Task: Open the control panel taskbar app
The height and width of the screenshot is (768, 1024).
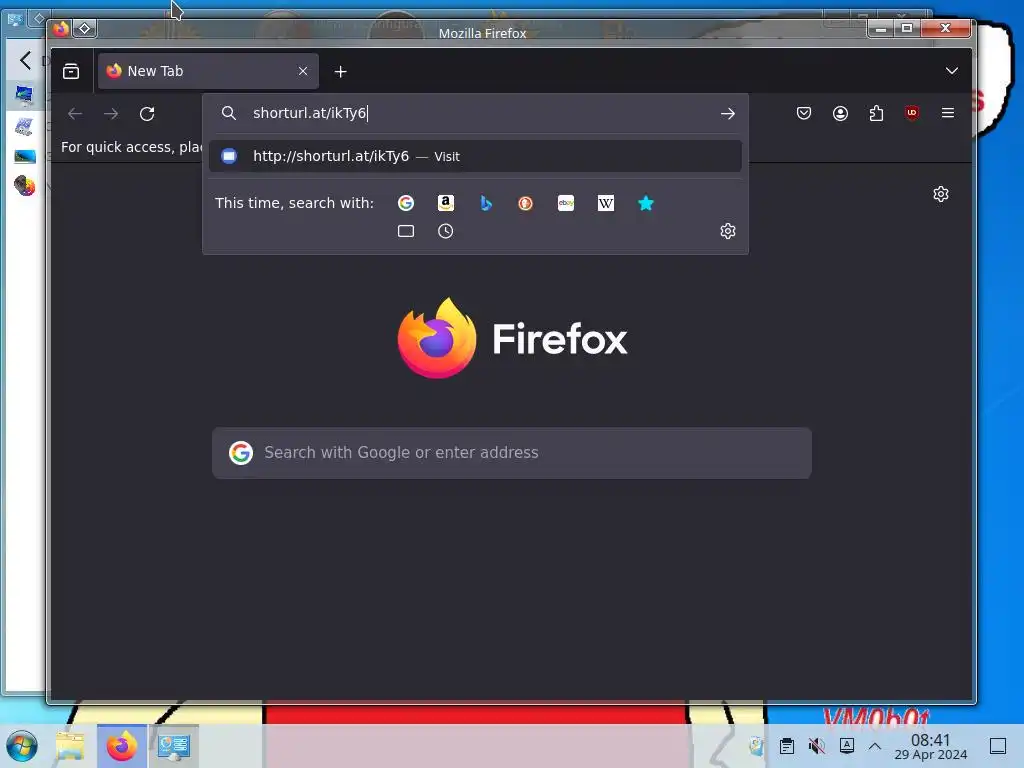Action: point(174,746)
